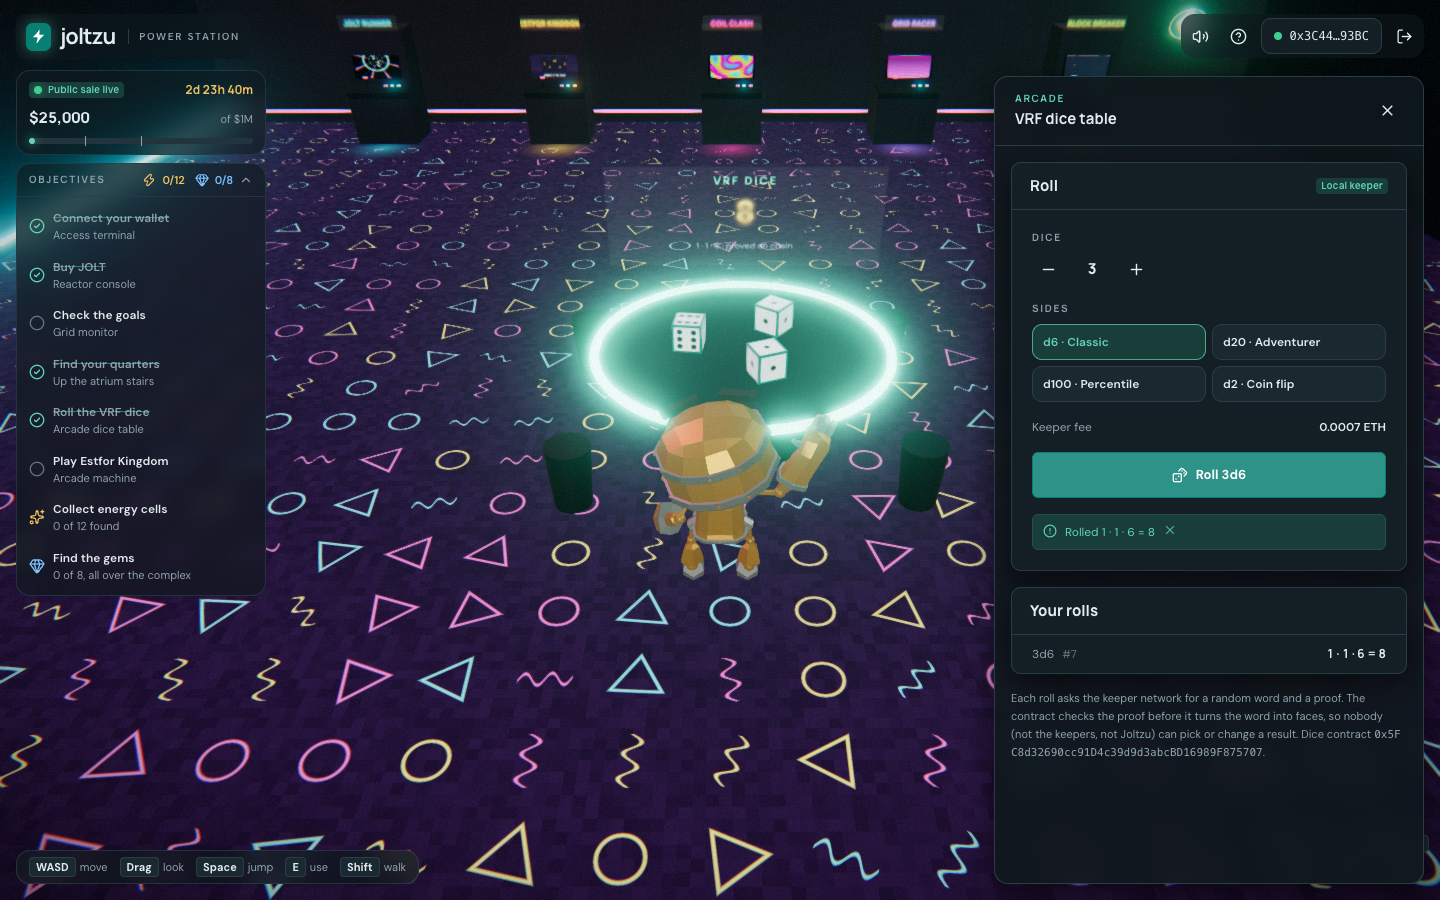Open the 3d6 #7 roll history row

click(1208, 654)
